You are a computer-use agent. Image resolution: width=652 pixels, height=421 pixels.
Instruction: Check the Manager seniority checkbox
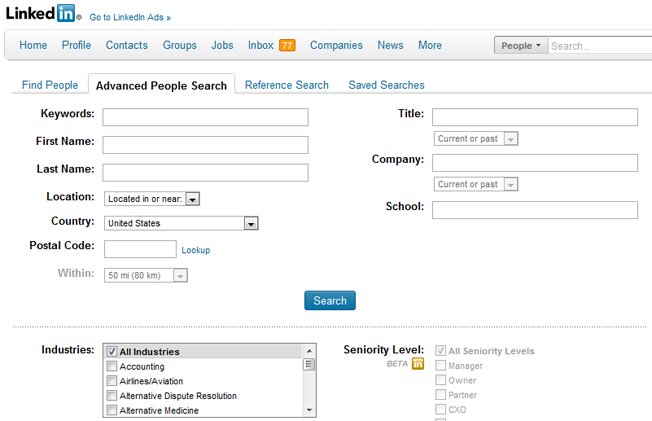pyautogui.click(x=440, y=366)
